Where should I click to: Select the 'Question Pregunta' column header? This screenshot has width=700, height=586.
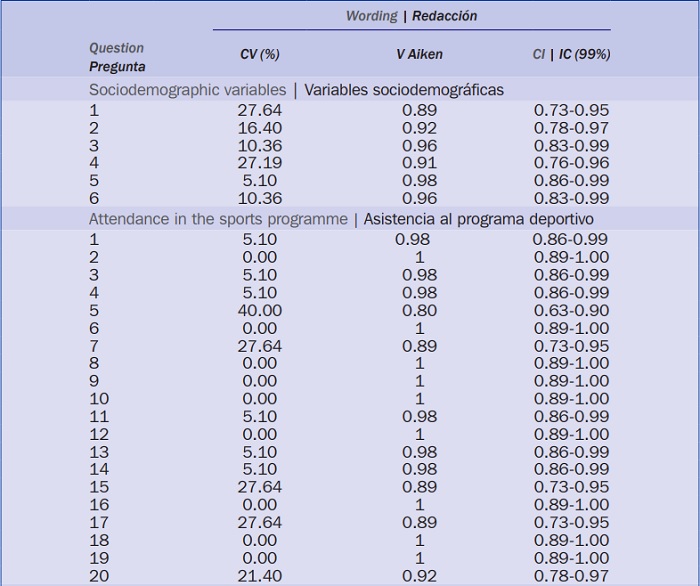(116, 57)
